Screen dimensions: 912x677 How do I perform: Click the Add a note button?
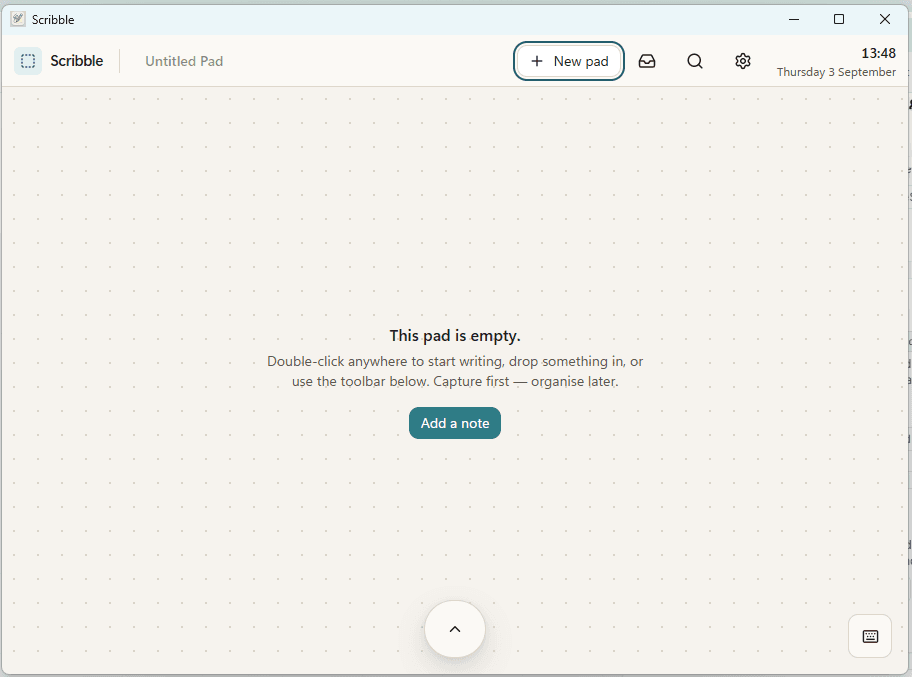455,423
